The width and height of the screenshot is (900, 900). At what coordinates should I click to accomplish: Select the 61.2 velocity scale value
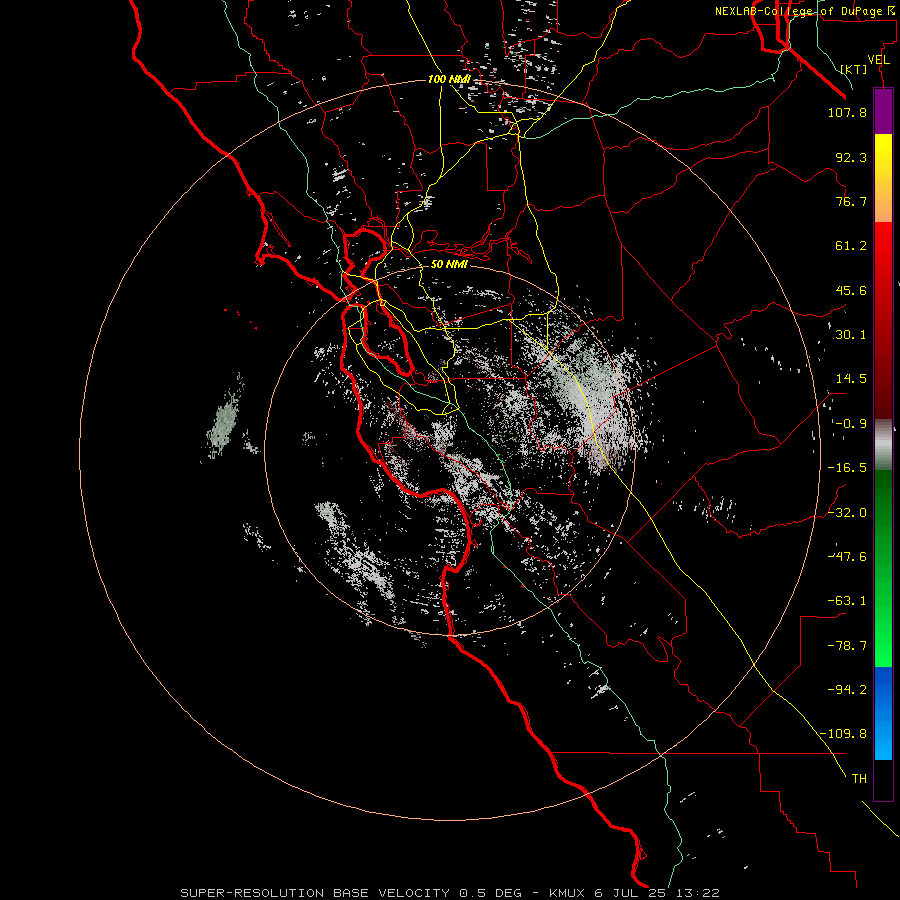851,246
